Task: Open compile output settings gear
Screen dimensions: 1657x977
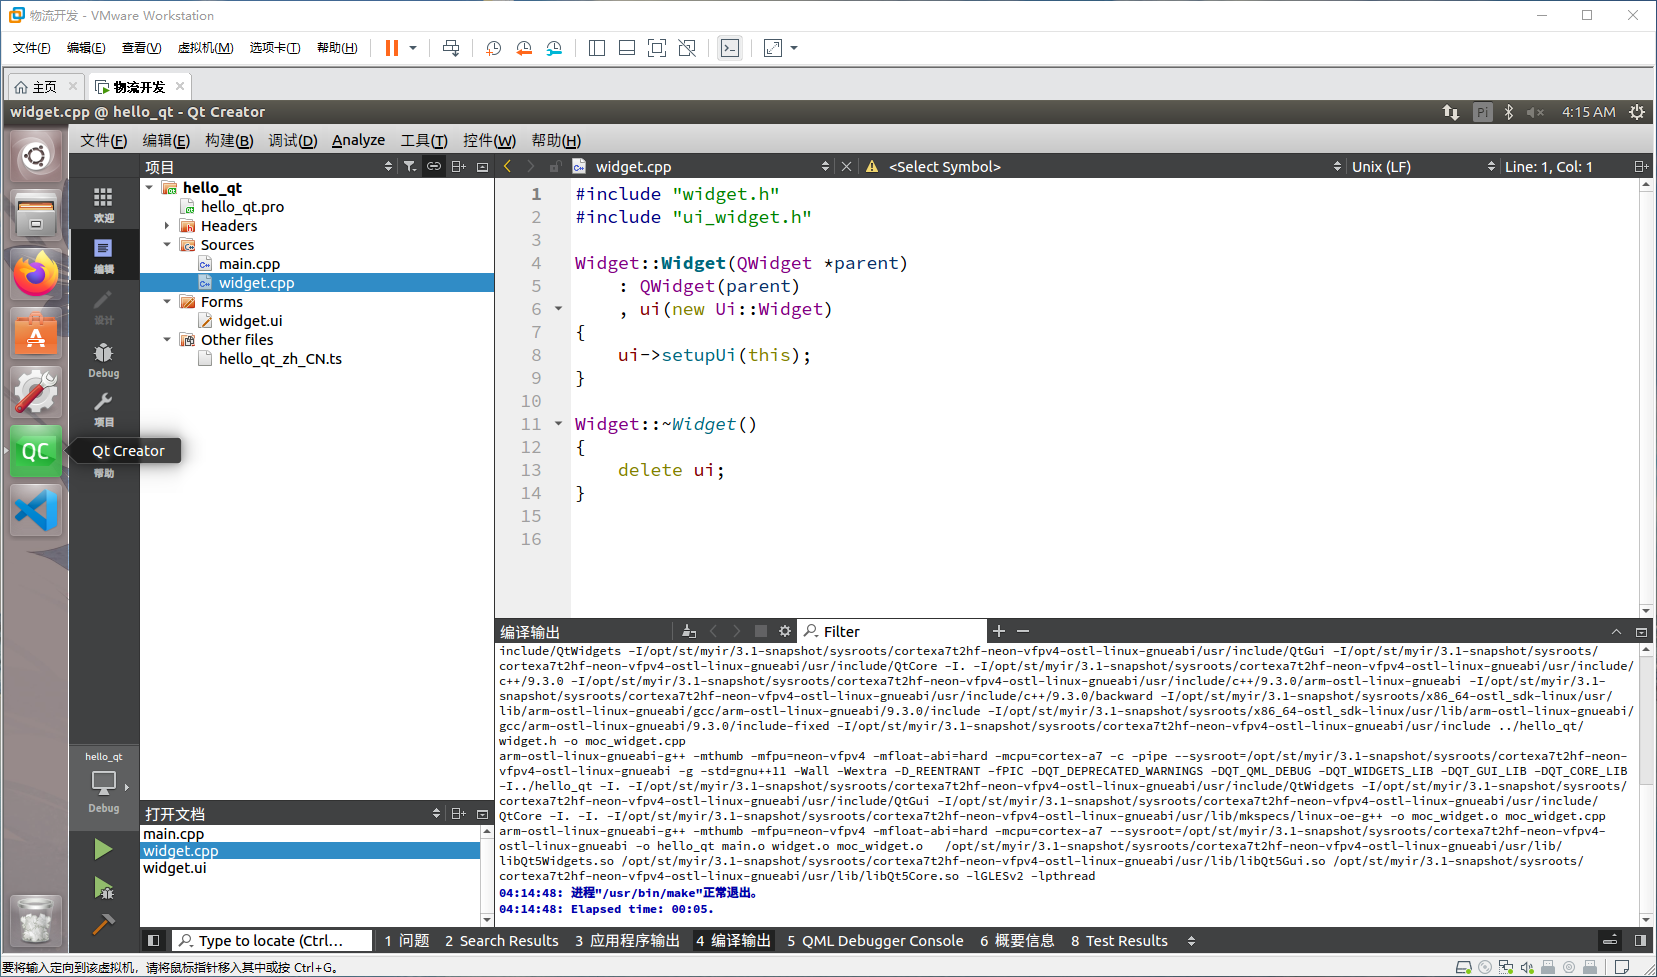Action: (x=785, y=631)
